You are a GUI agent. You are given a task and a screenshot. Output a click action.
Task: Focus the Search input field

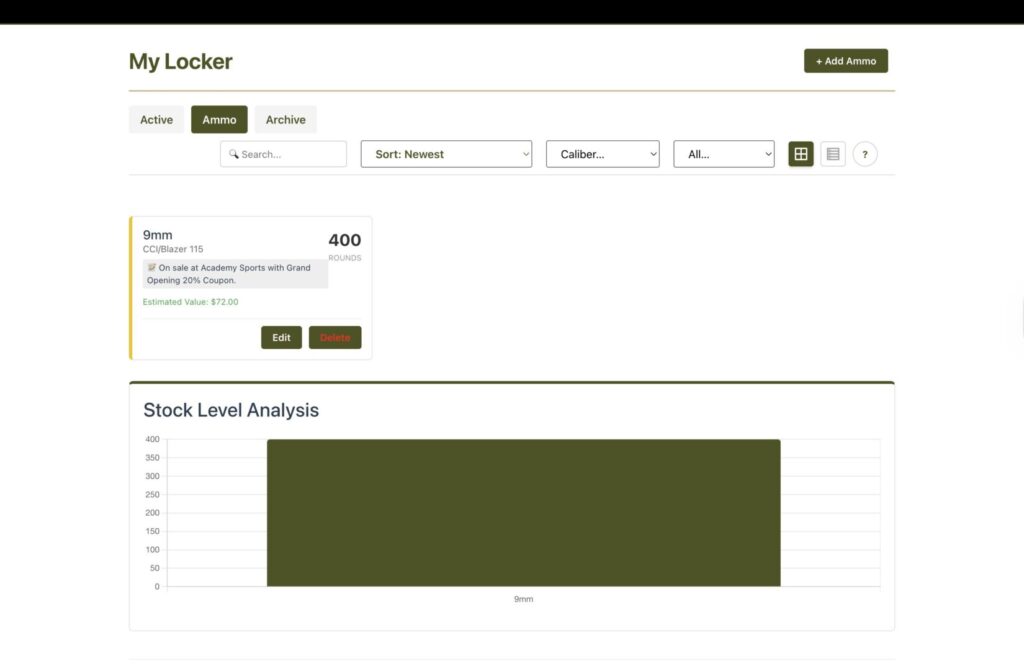(x=283, y=154)
